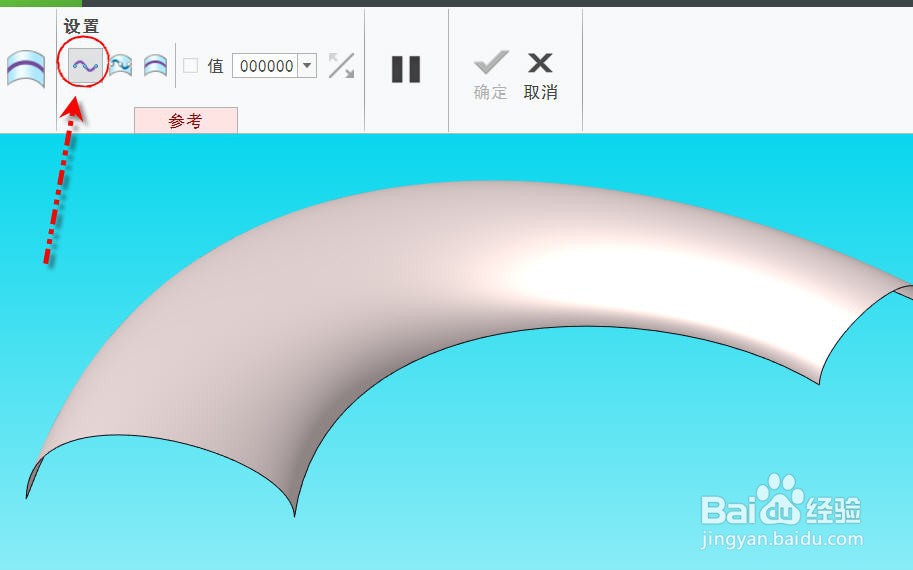Confirm with the 确定 checkmark button
Image resolution: width=913 pixels, height=570 pixels.
(491, 75)
